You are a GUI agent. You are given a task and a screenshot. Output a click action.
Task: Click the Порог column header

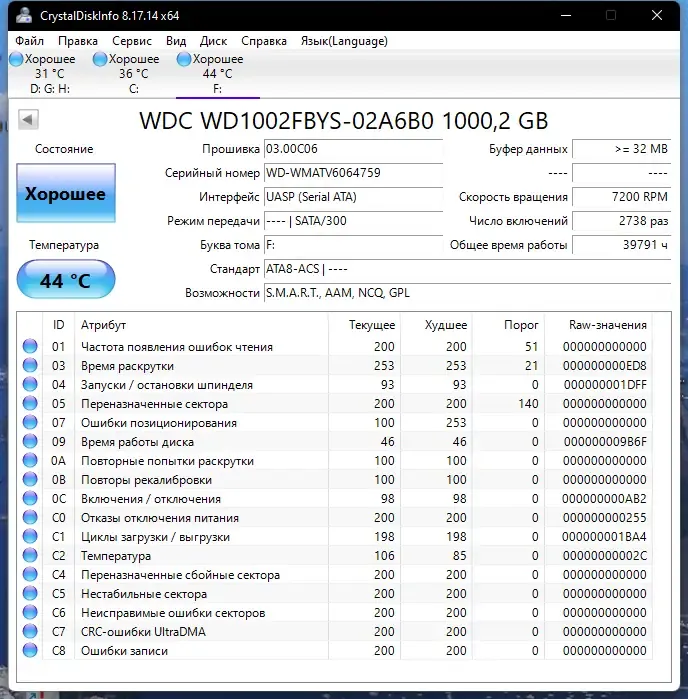tap(508, 325)
